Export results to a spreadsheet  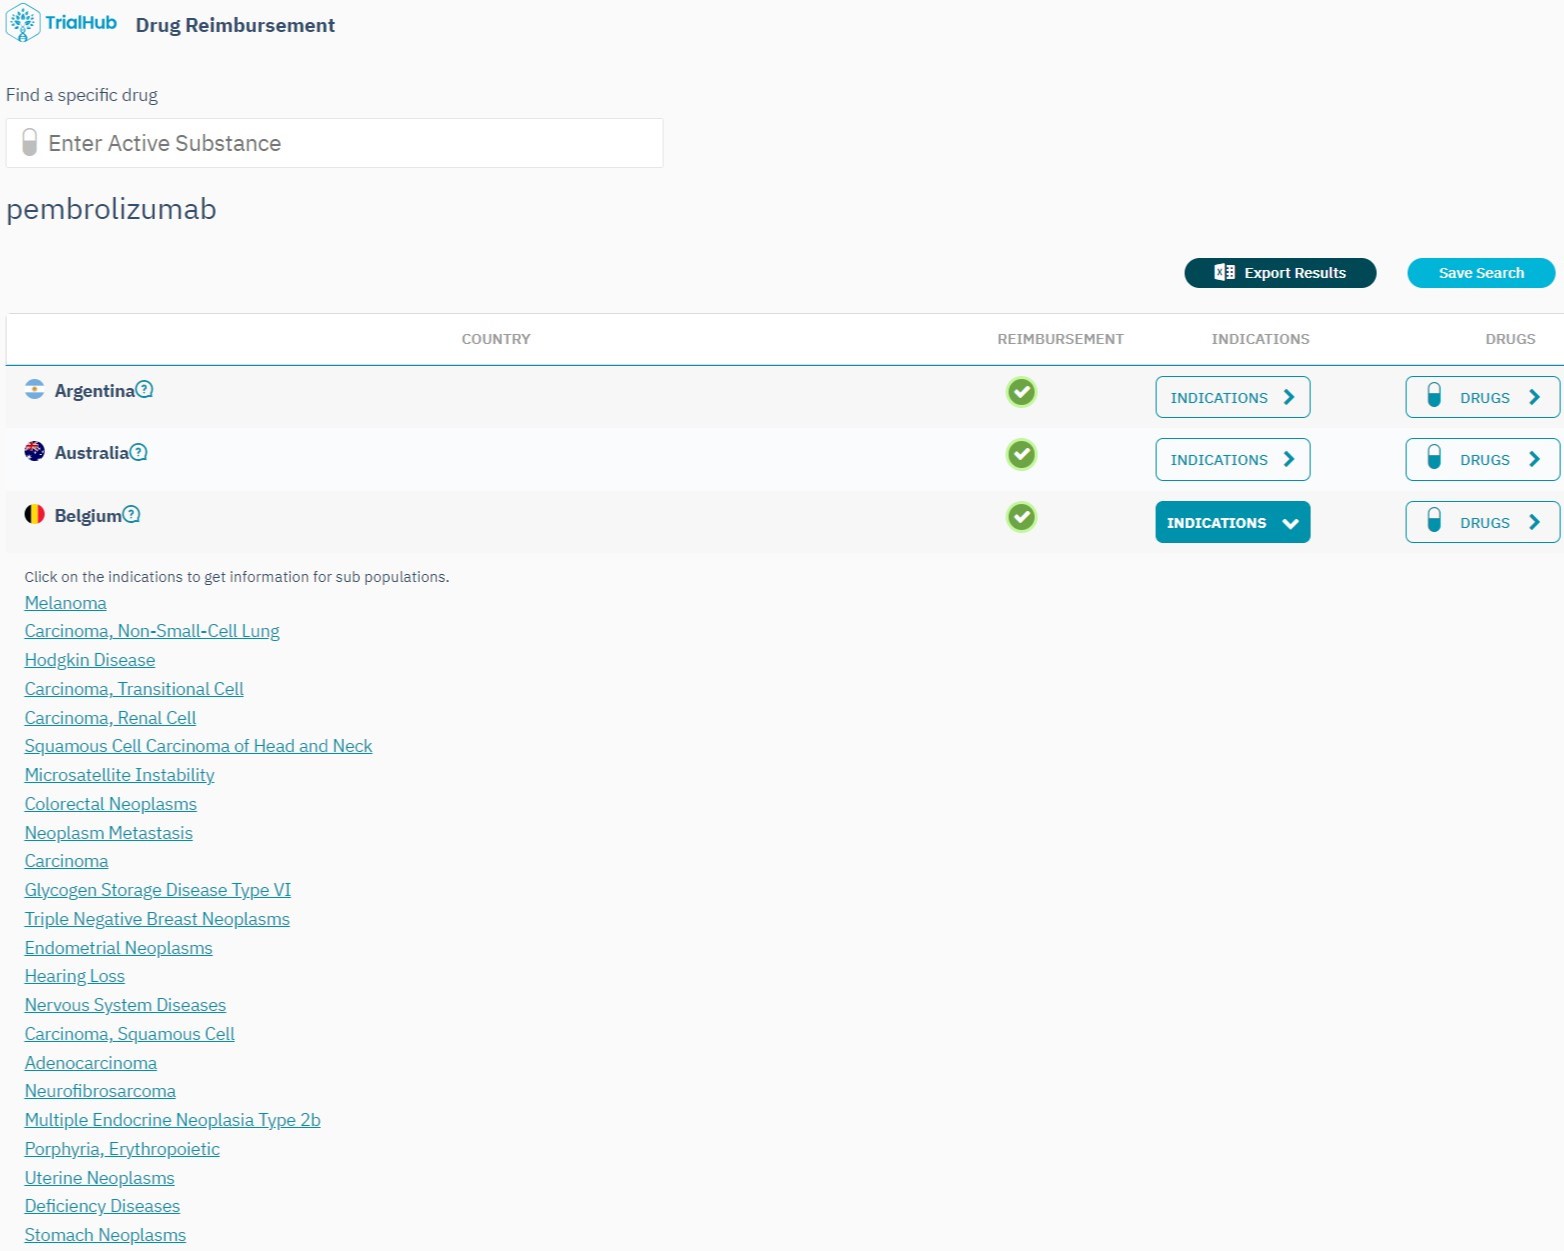click(x=1279, y=273)
